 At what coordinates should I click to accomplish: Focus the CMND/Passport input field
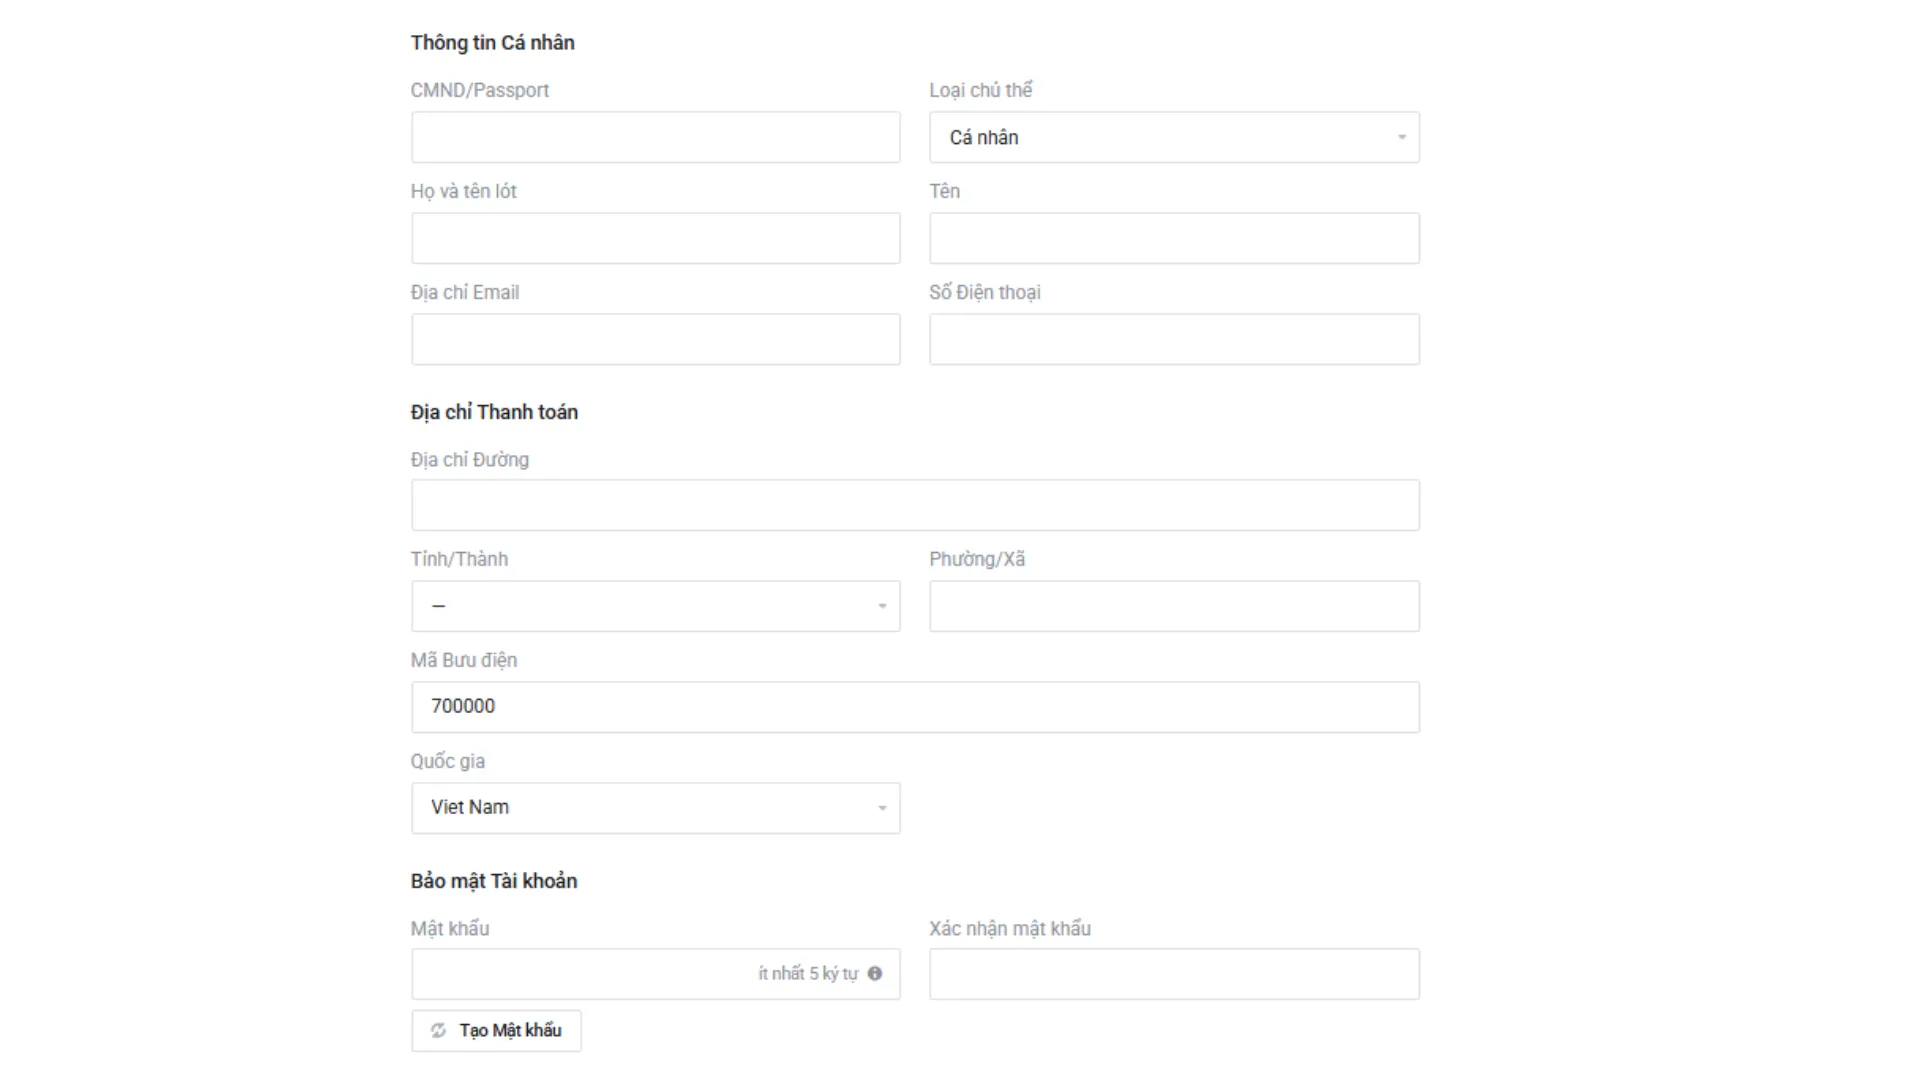point(655,137)
